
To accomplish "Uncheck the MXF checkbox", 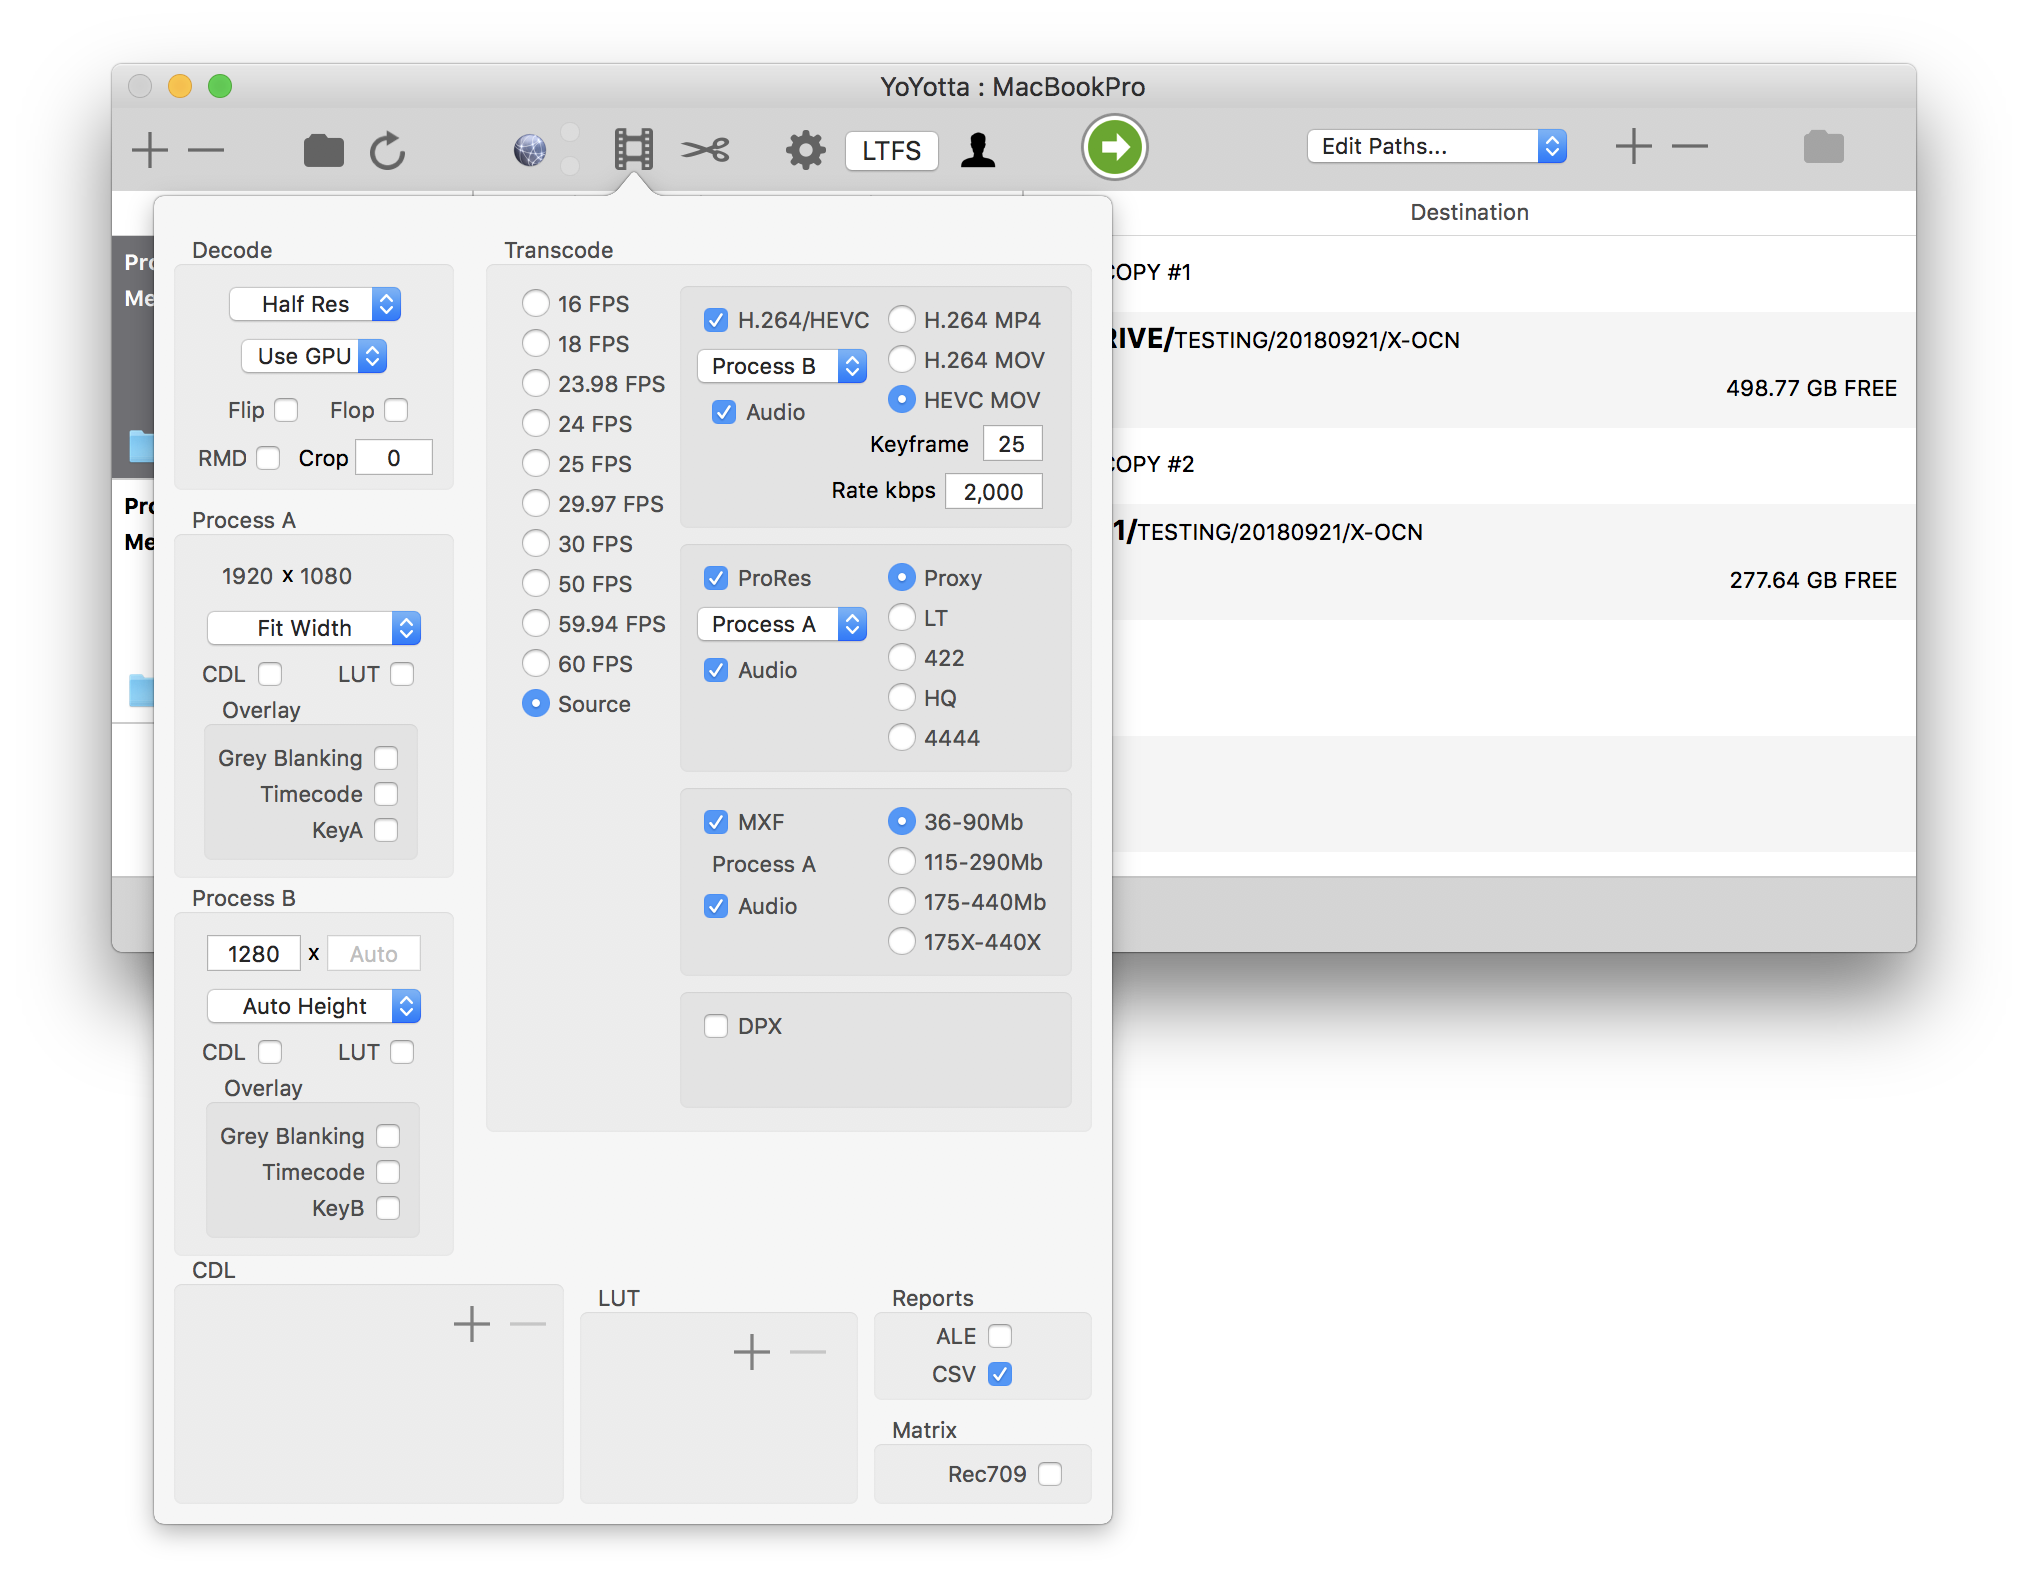I will tap(716, 822).
